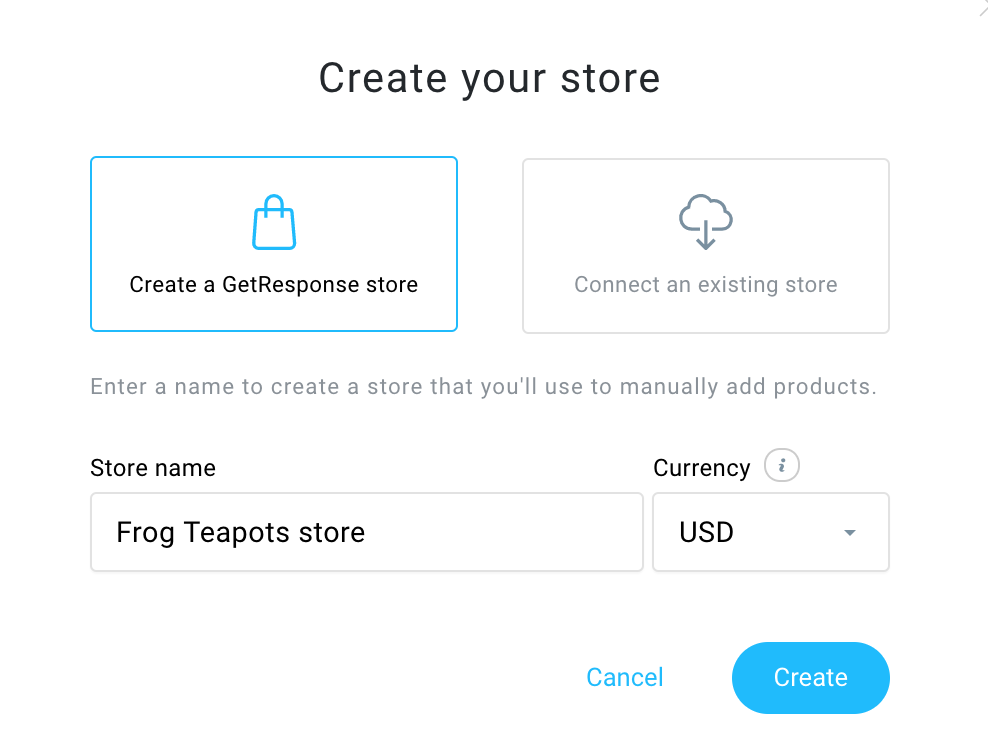Click the Cancel link

(x=625, y=678)
